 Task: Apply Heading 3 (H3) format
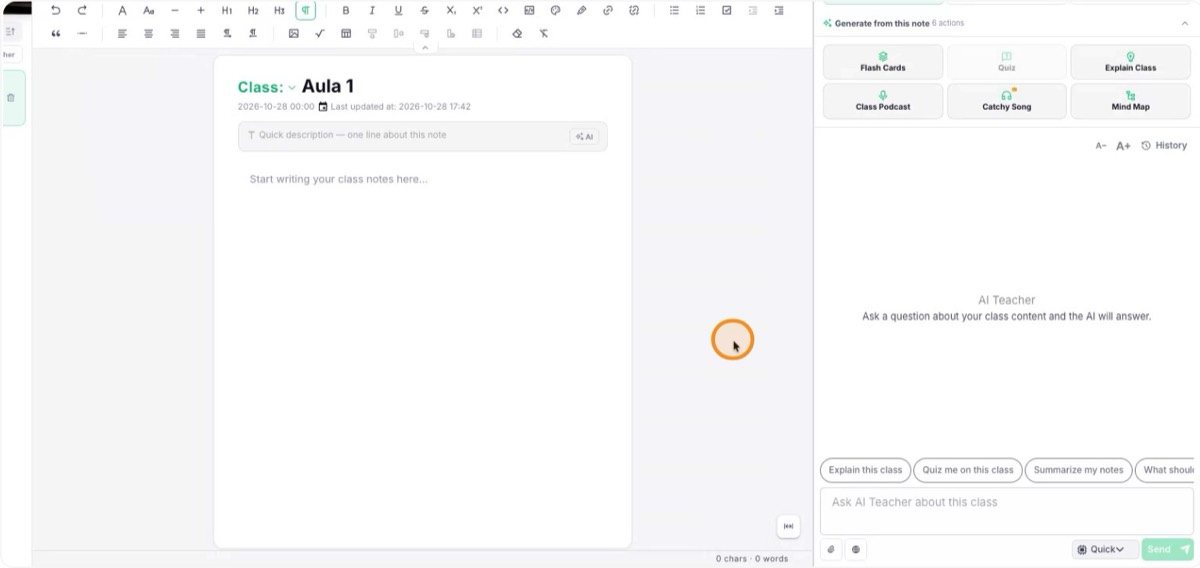(279, 10)
